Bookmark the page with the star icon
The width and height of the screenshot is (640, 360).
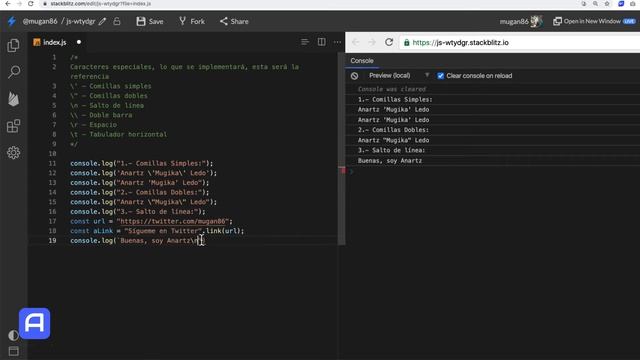point(607,3)
